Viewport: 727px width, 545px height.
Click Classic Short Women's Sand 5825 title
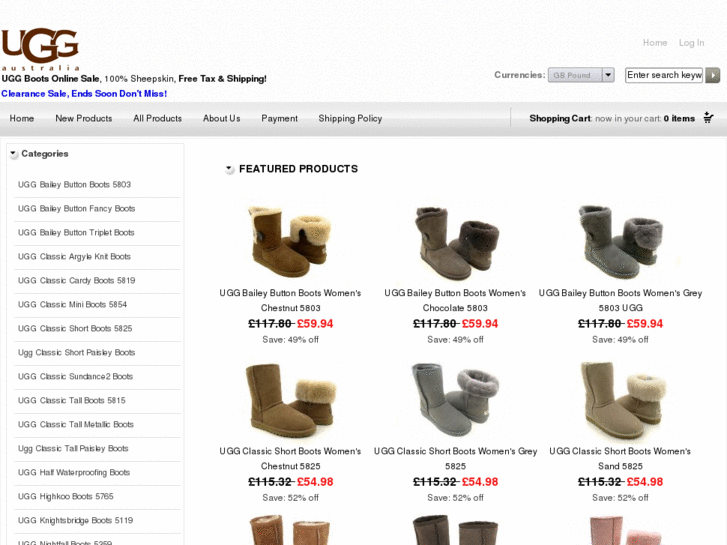[620, 459]
